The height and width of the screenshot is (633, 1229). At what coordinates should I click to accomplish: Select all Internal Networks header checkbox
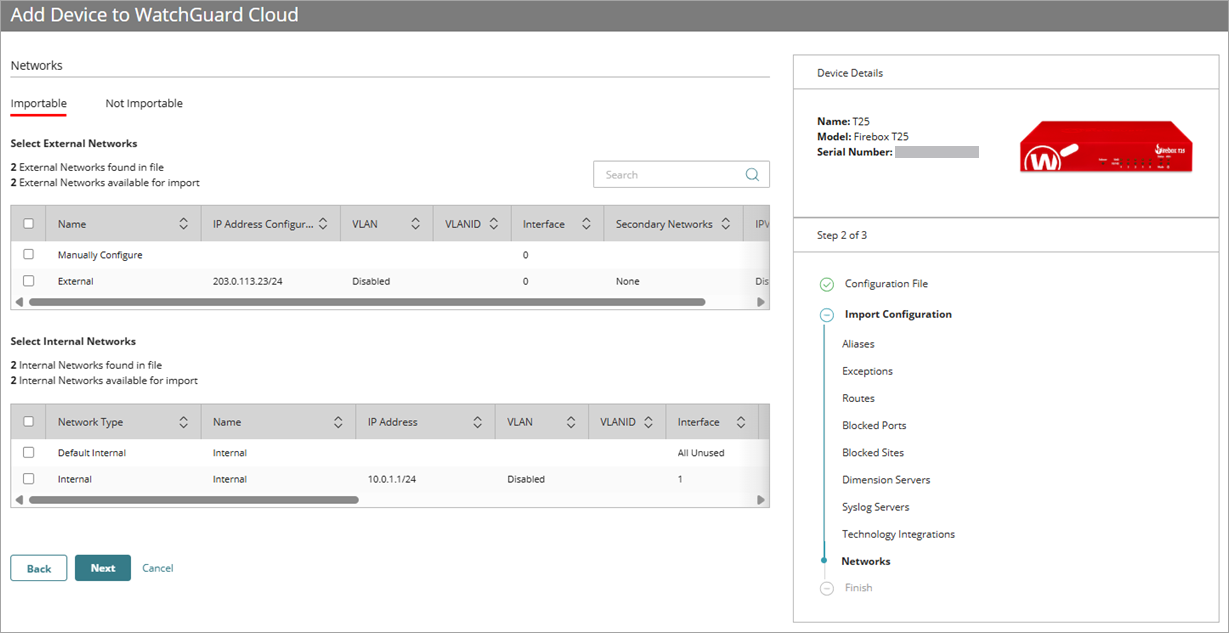29,422
